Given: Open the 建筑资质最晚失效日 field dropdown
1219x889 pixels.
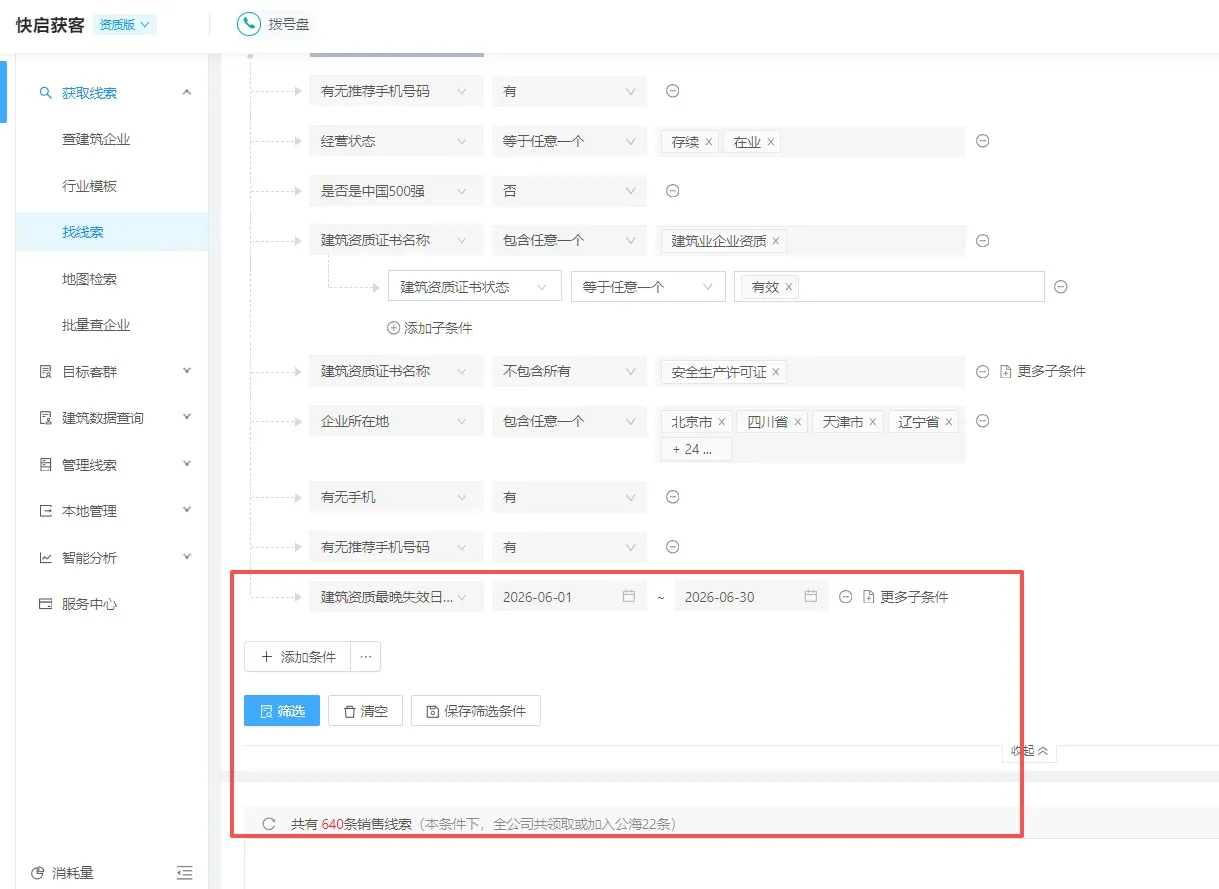Looking at the screenshot, I should tap(396, 597).
